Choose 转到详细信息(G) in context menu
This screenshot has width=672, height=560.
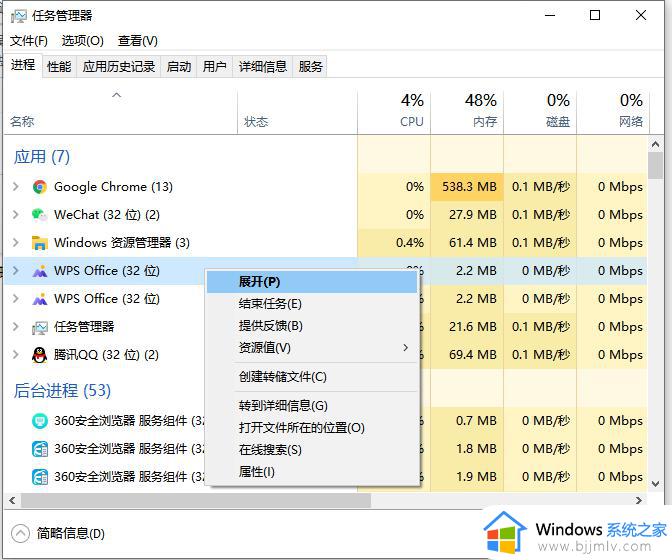tap(312, 406)
